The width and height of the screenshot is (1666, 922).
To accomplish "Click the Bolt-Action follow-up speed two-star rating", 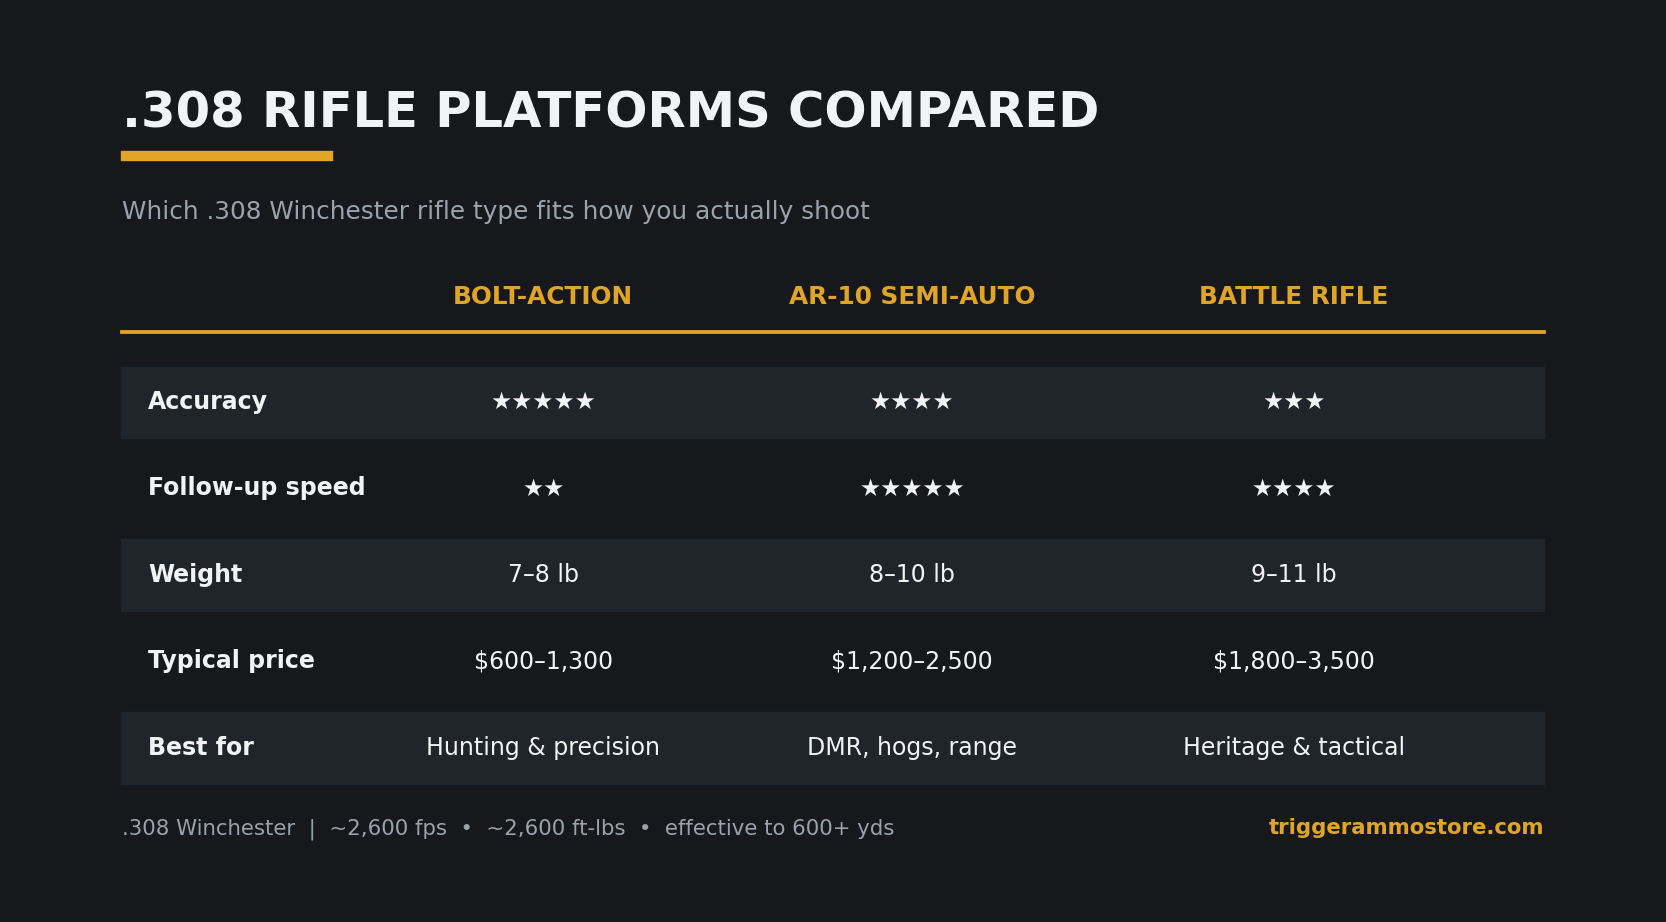I will (x=543, y=489).
